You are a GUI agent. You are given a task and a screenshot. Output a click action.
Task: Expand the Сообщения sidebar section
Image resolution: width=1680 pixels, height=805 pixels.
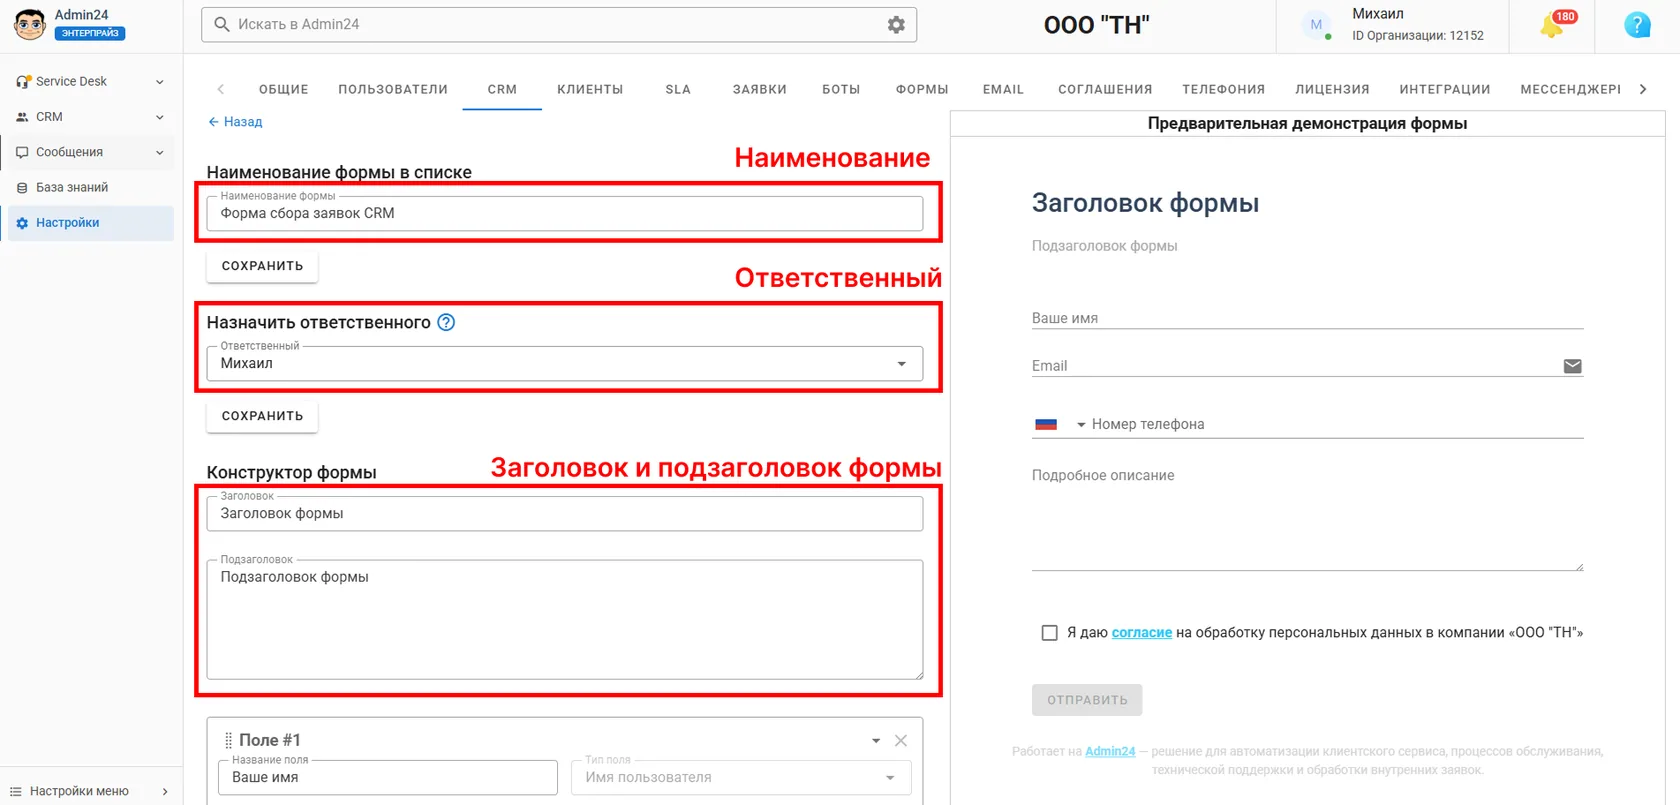click(90, 152)
